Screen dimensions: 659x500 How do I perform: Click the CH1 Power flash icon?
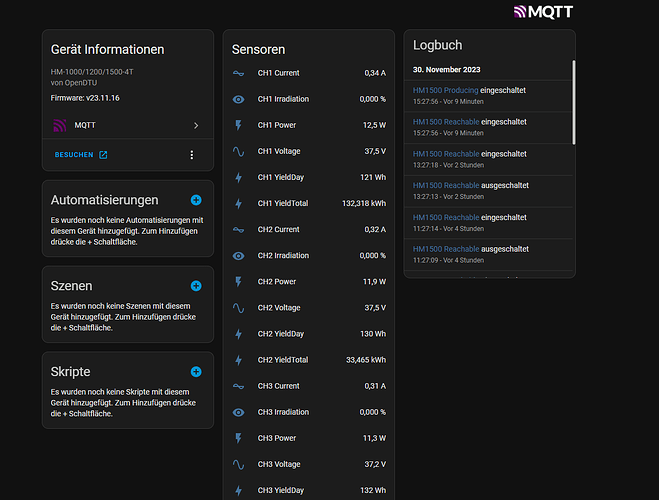238,125
